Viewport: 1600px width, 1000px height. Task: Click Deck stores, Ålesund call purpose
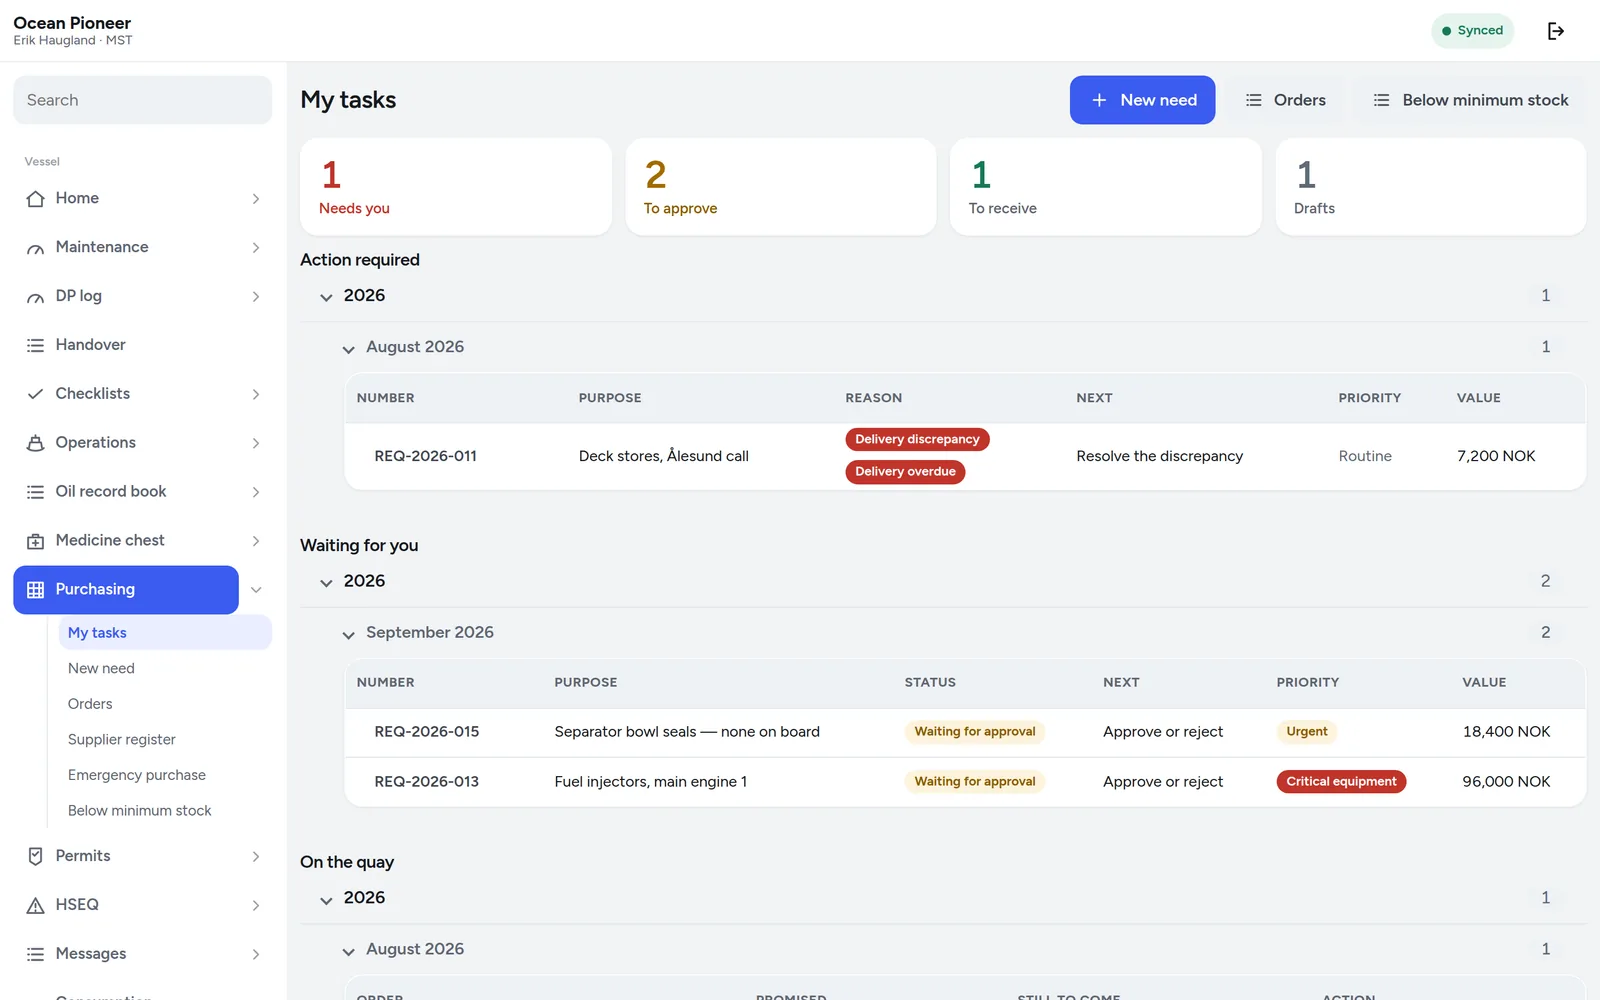point(664,456)
